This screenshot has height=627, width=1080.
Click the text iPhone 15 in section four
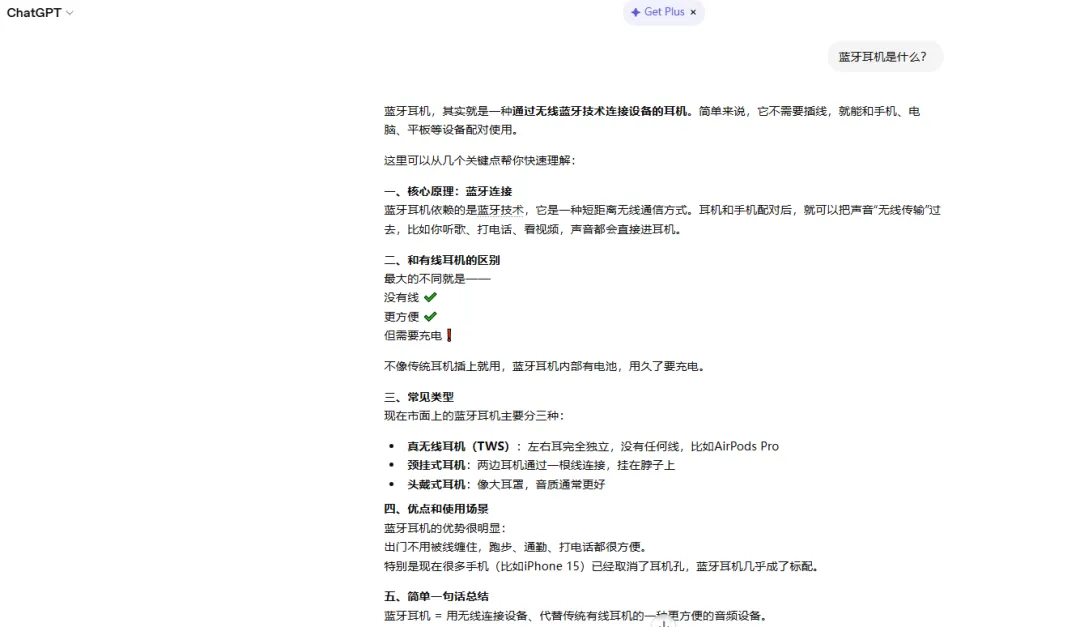(552, 566)
